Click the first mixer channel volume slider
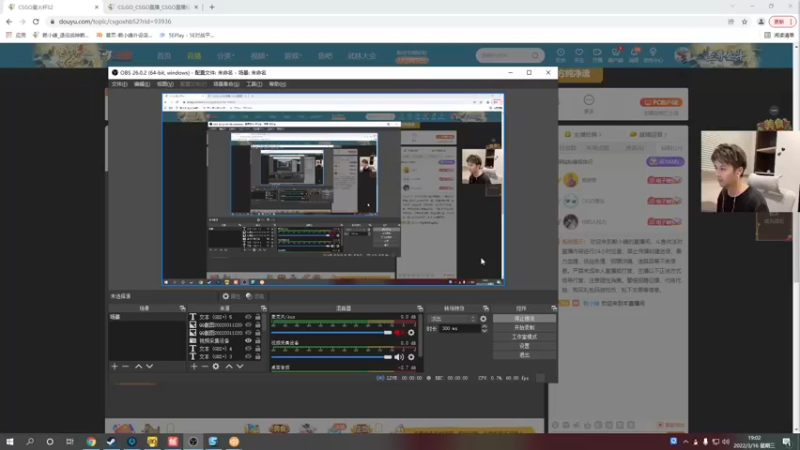 coord(332,333)
